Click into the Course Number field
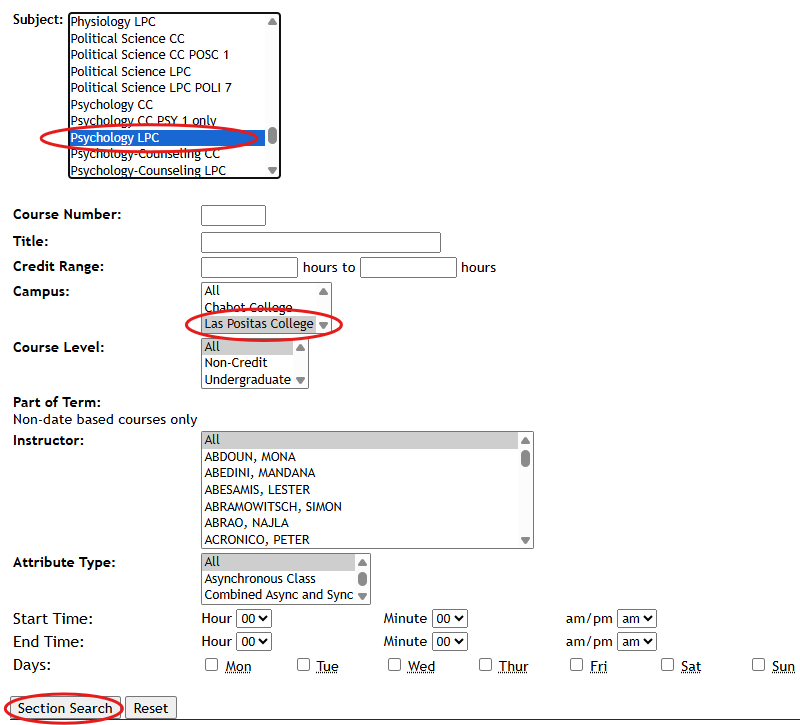This screenshot has width=800, height=725. (x=233, y=215)
